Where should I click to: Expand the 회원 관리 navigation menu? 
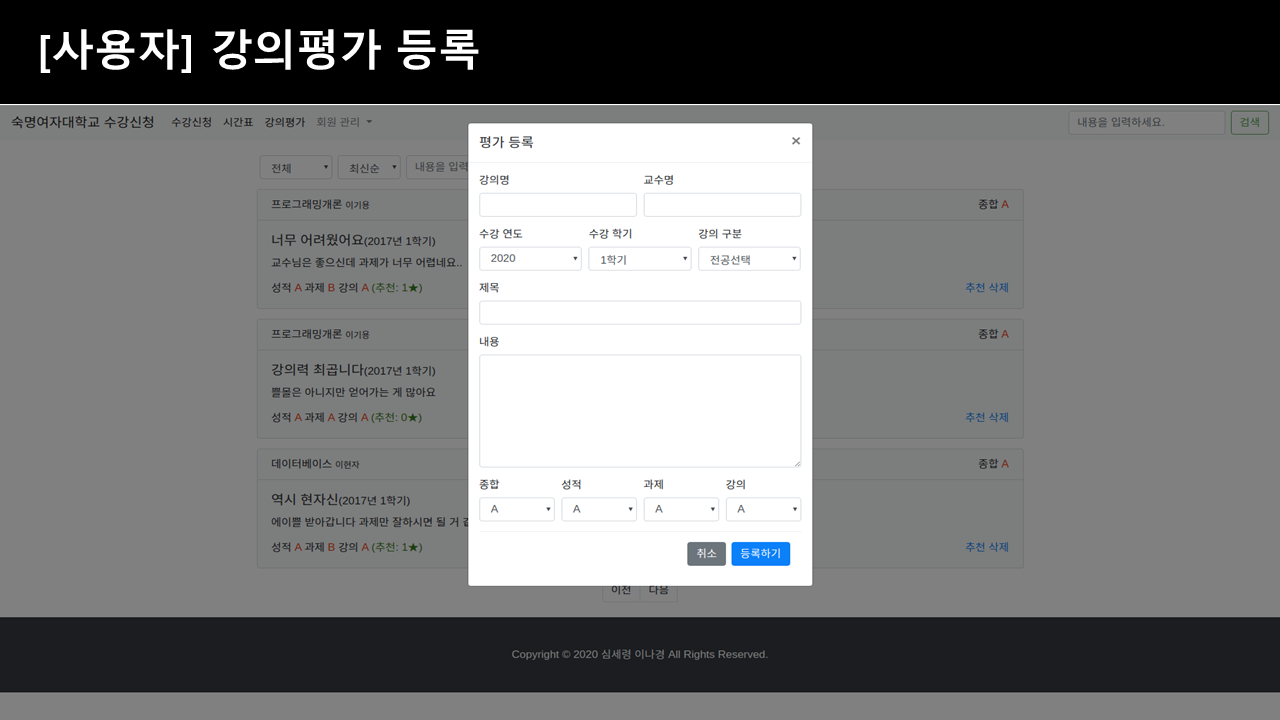(x=337, y=121)
